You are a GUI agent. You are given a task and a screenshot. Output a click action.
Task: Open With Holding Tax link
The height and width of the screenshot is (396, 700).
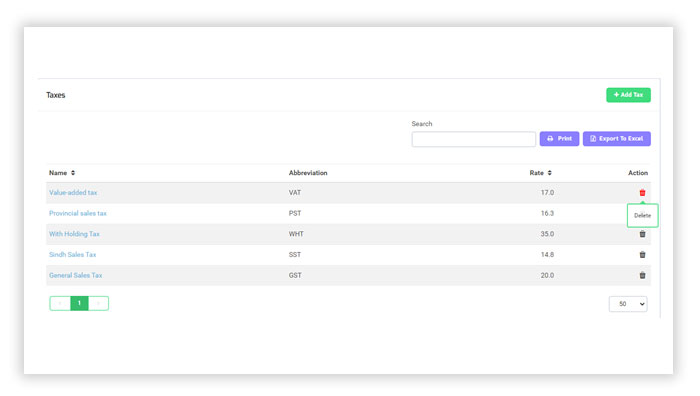[74, 234]
